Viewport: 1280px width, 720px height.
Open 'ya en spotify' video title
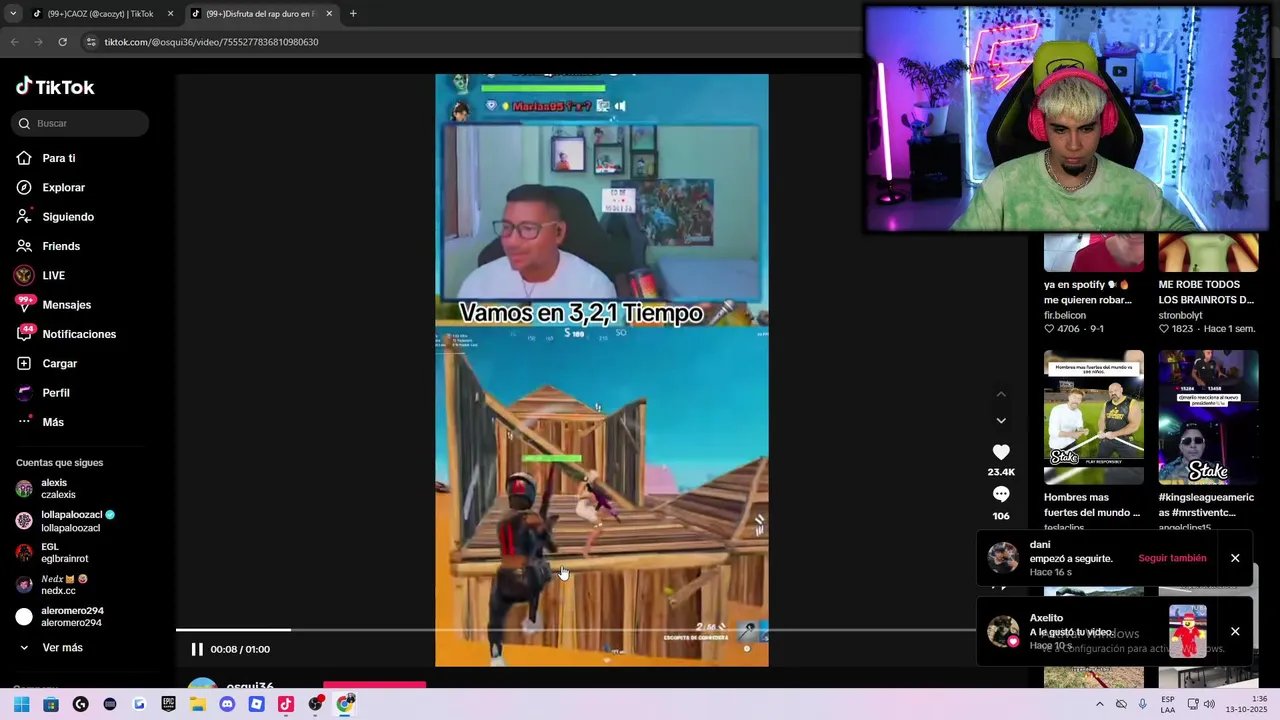[x=1088, y=292]
